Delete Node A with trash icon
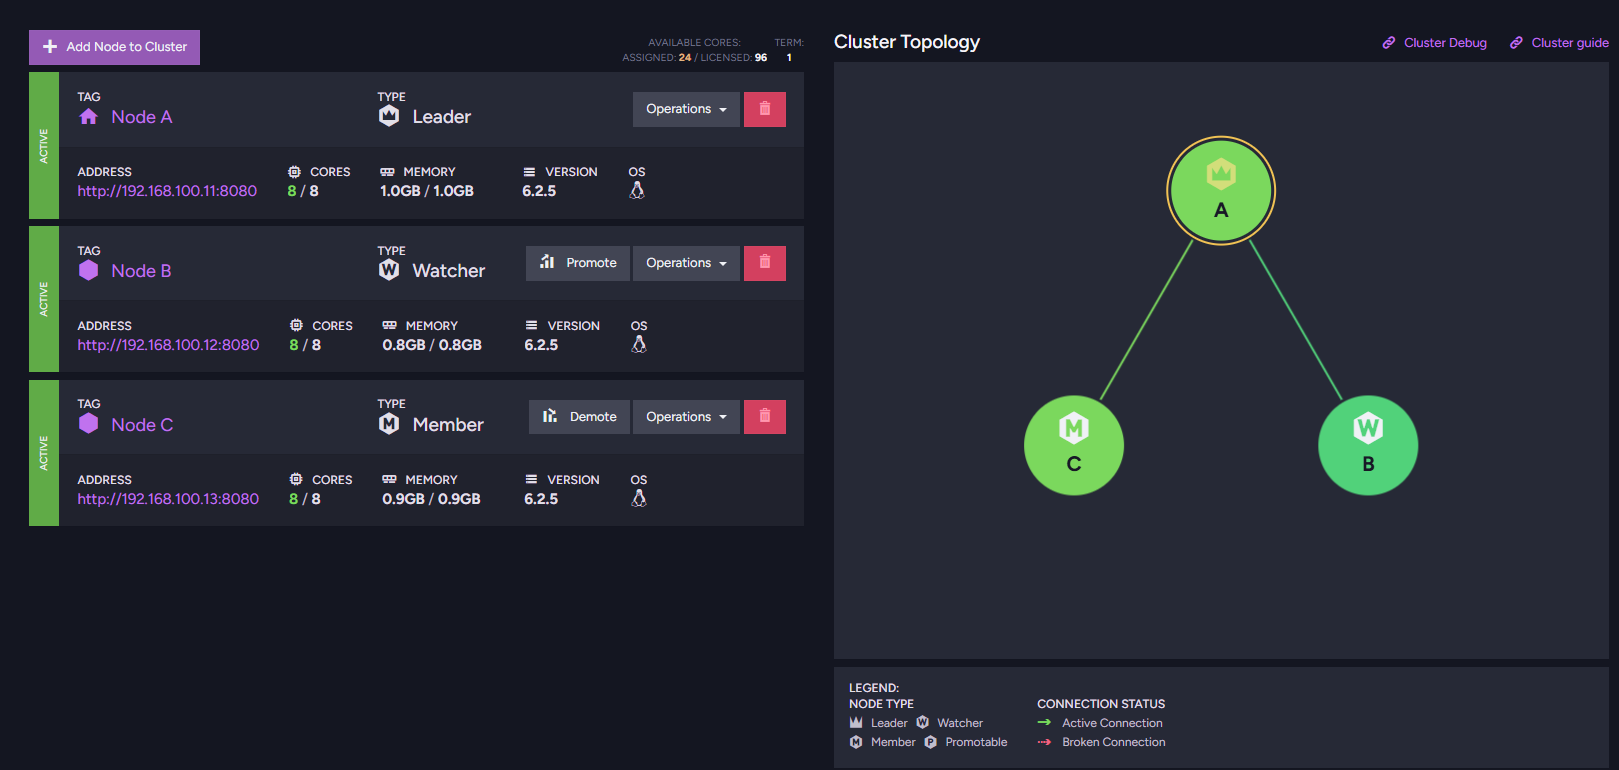1619x770 pixels. pos(765,109)
